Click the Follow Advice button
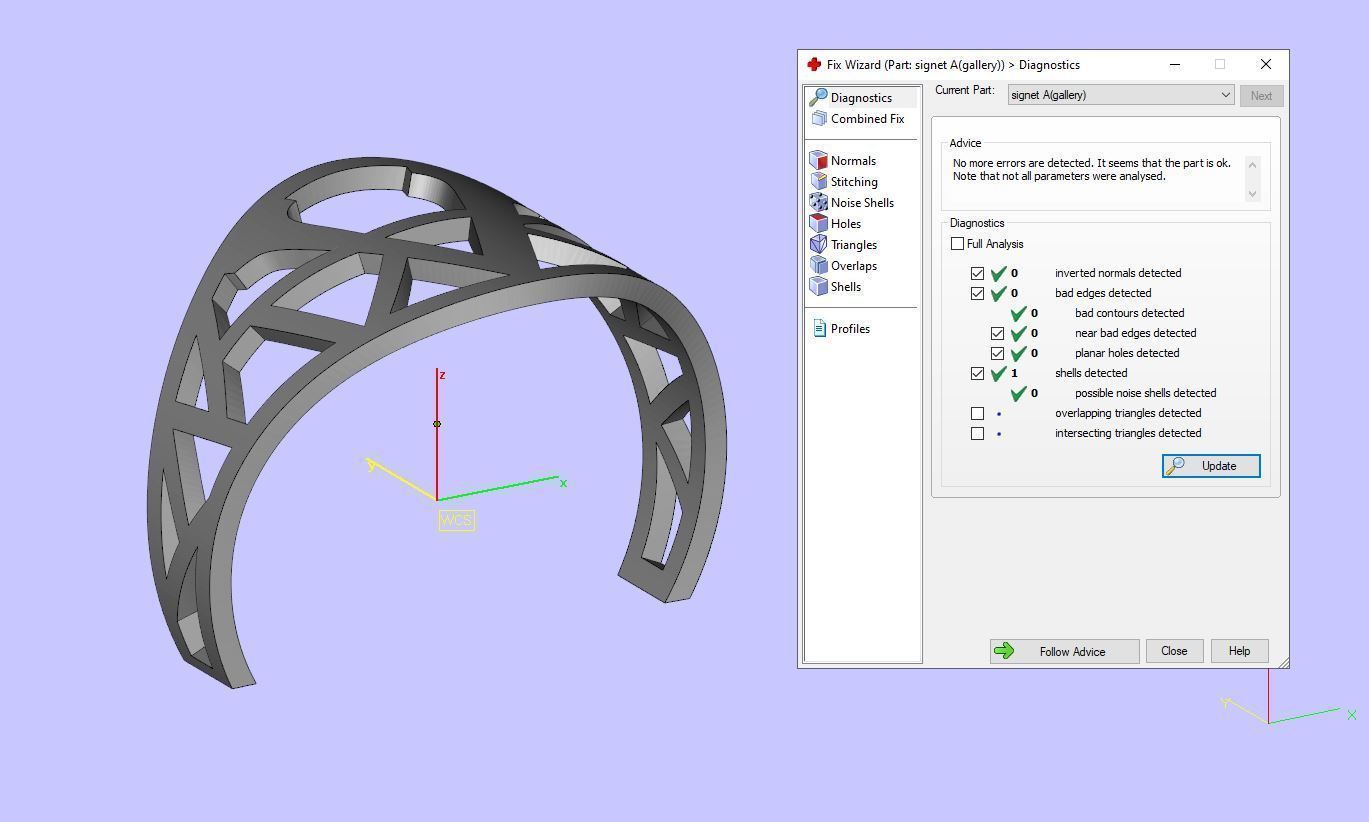The image size is (1369, 822). (1064, 651)
